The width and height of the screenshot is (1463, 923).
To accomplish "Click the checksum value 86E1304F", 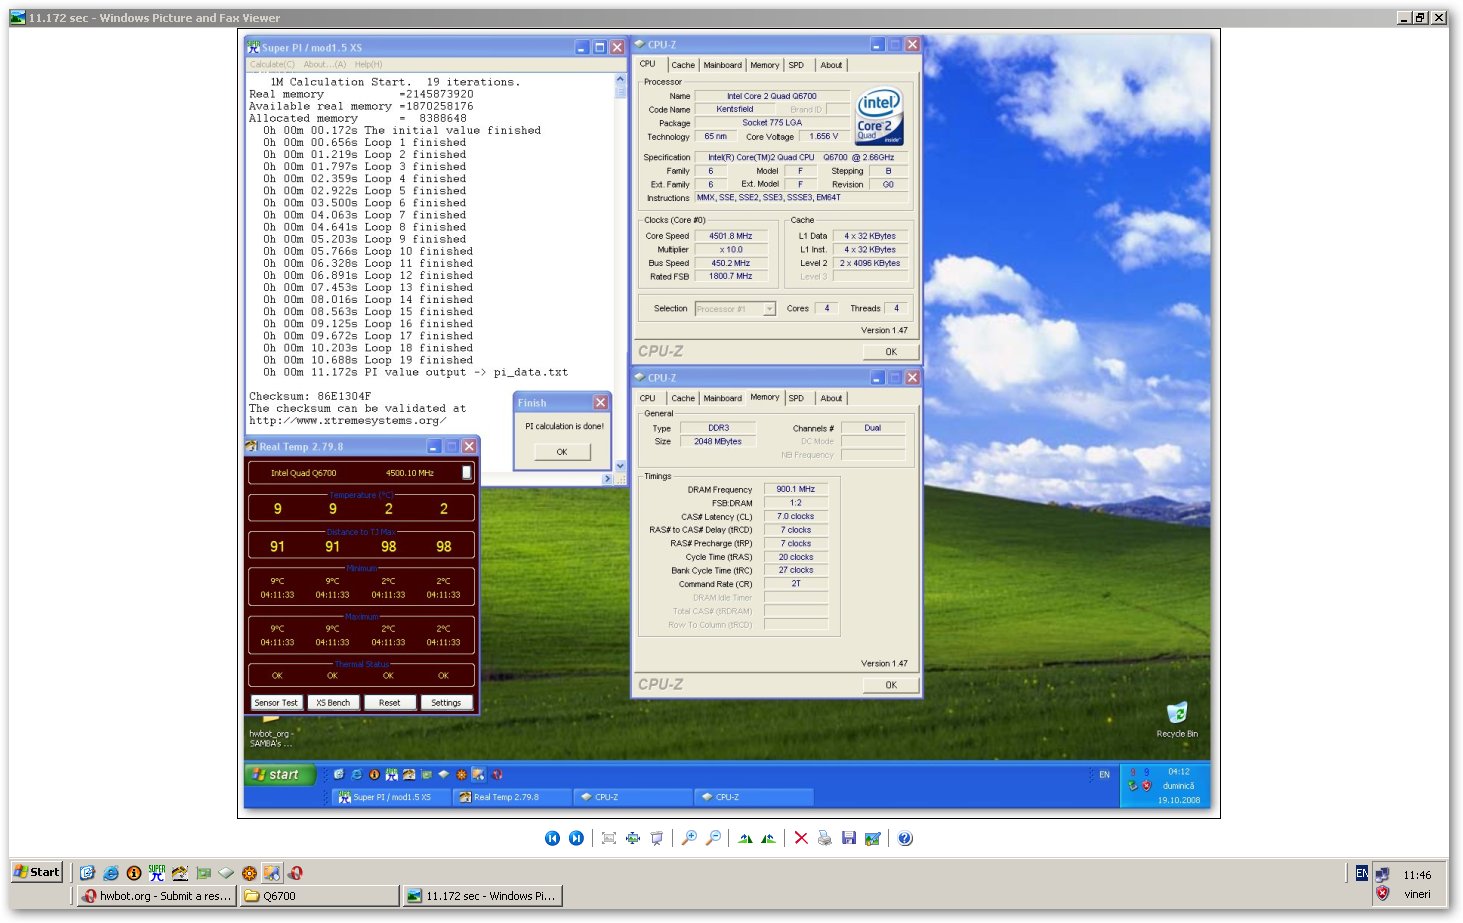I will coord(344,396).
